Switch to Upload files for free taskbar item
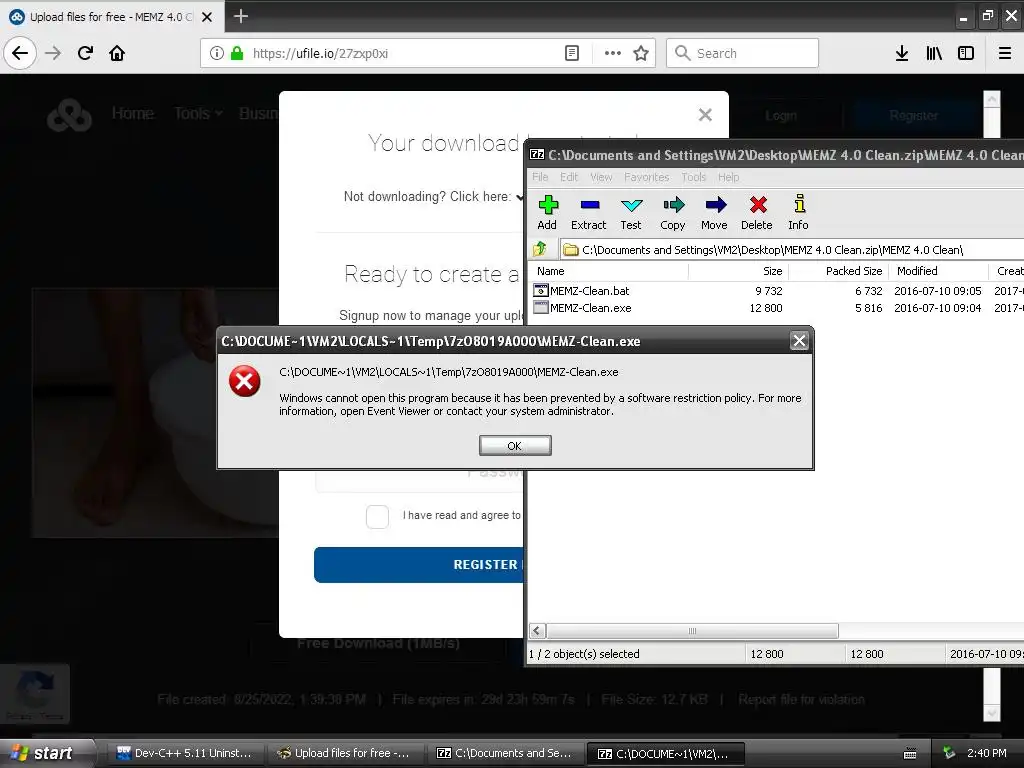Screen dimensions: 1024x768 coord(345,753)
